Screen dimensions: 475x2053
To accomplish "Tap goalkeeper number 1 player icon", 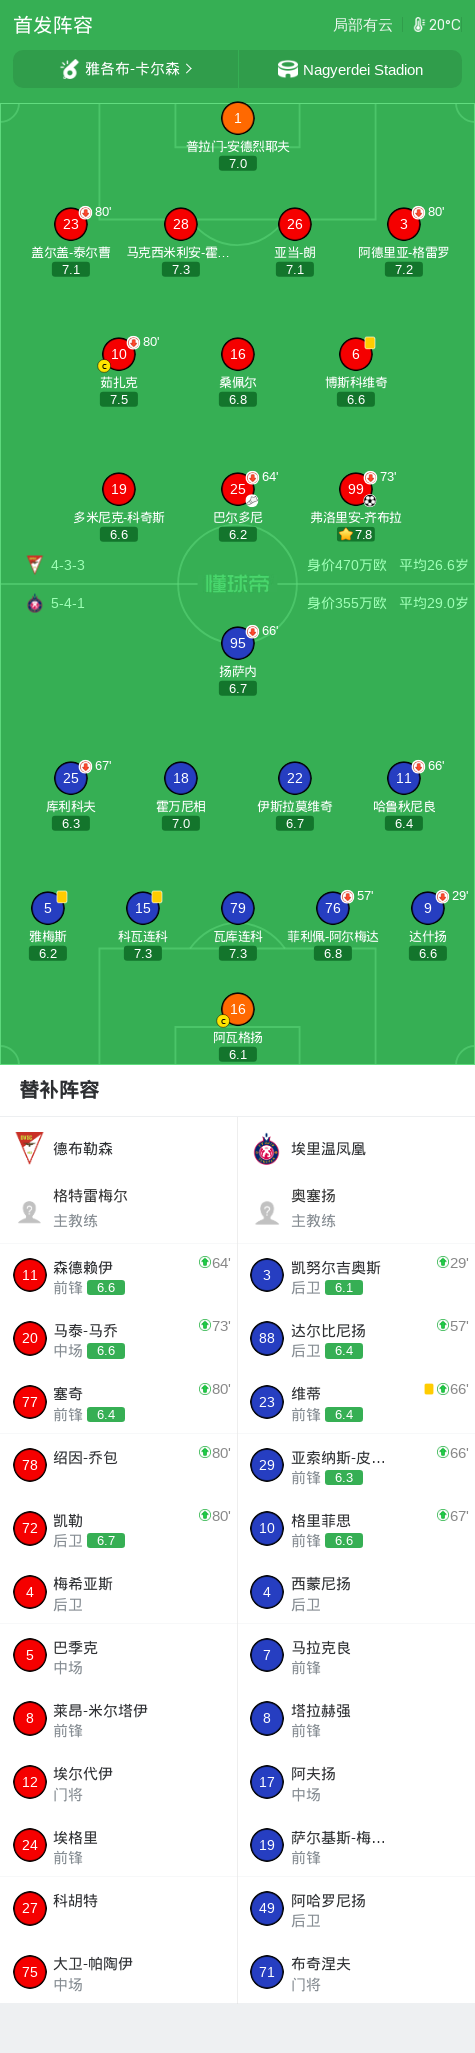I will point(237,118).
